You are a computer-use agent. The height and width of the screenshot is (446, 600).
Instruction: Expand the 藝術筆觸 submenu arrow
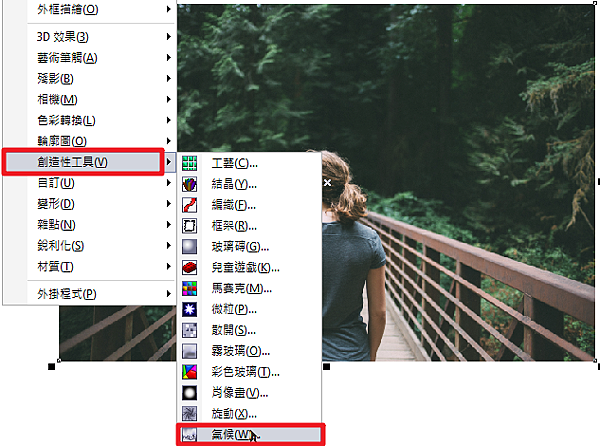[168, 57]
